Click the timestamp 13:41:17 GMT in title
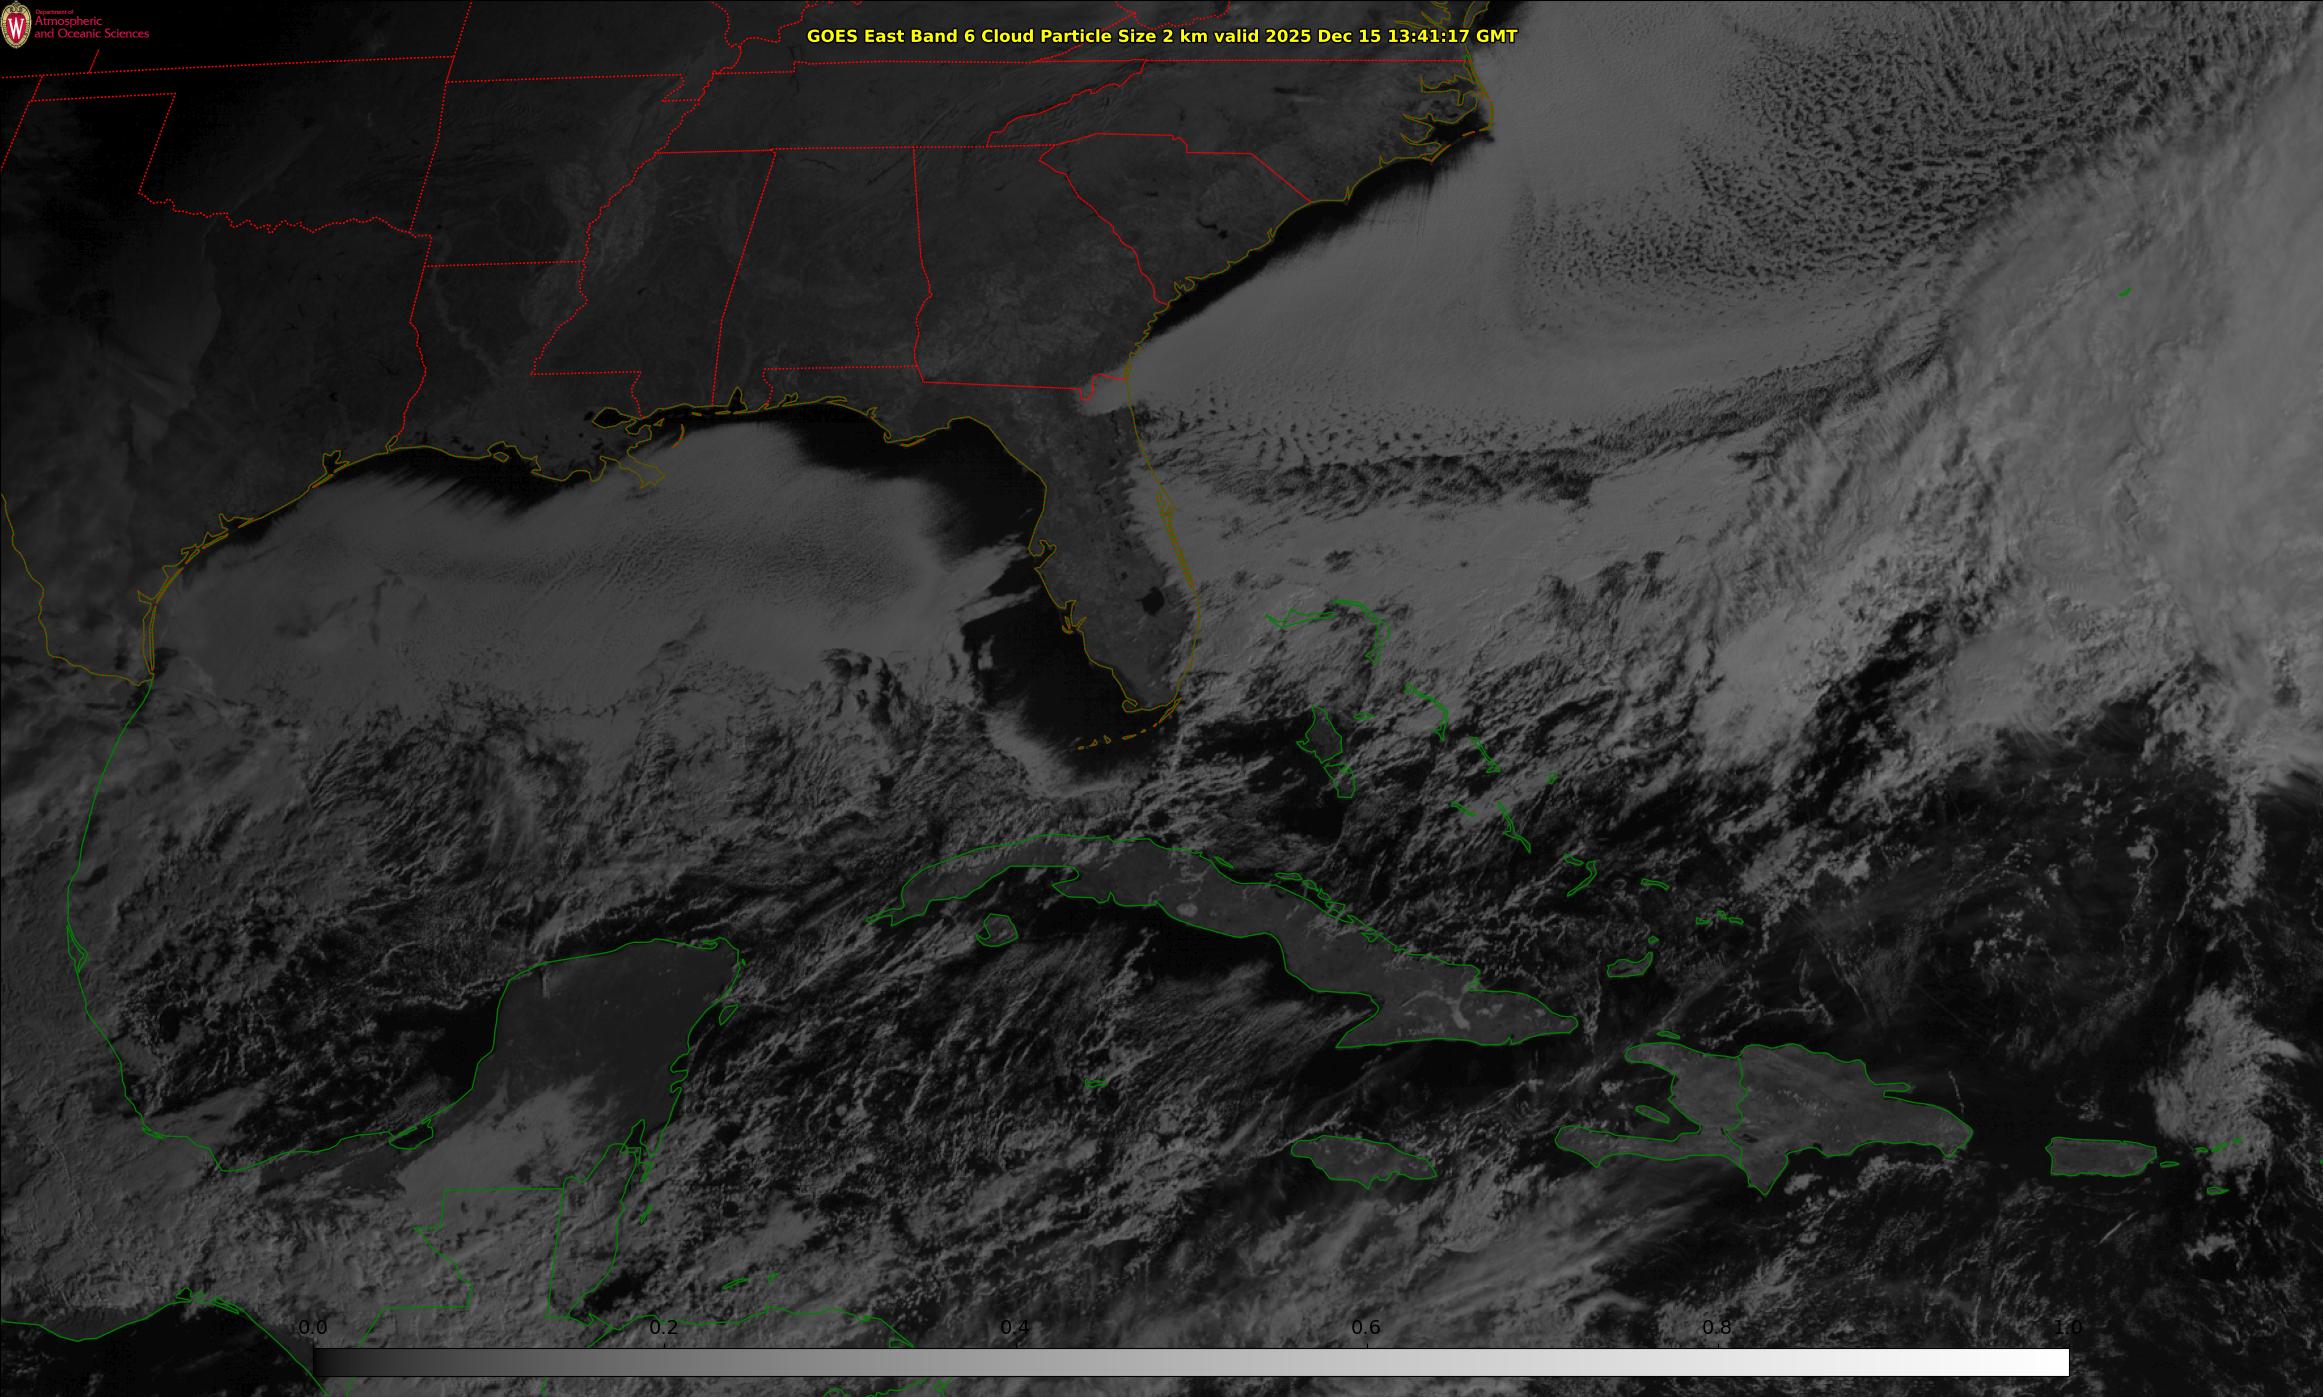2323x1397 pixels. click(1452, 36)
